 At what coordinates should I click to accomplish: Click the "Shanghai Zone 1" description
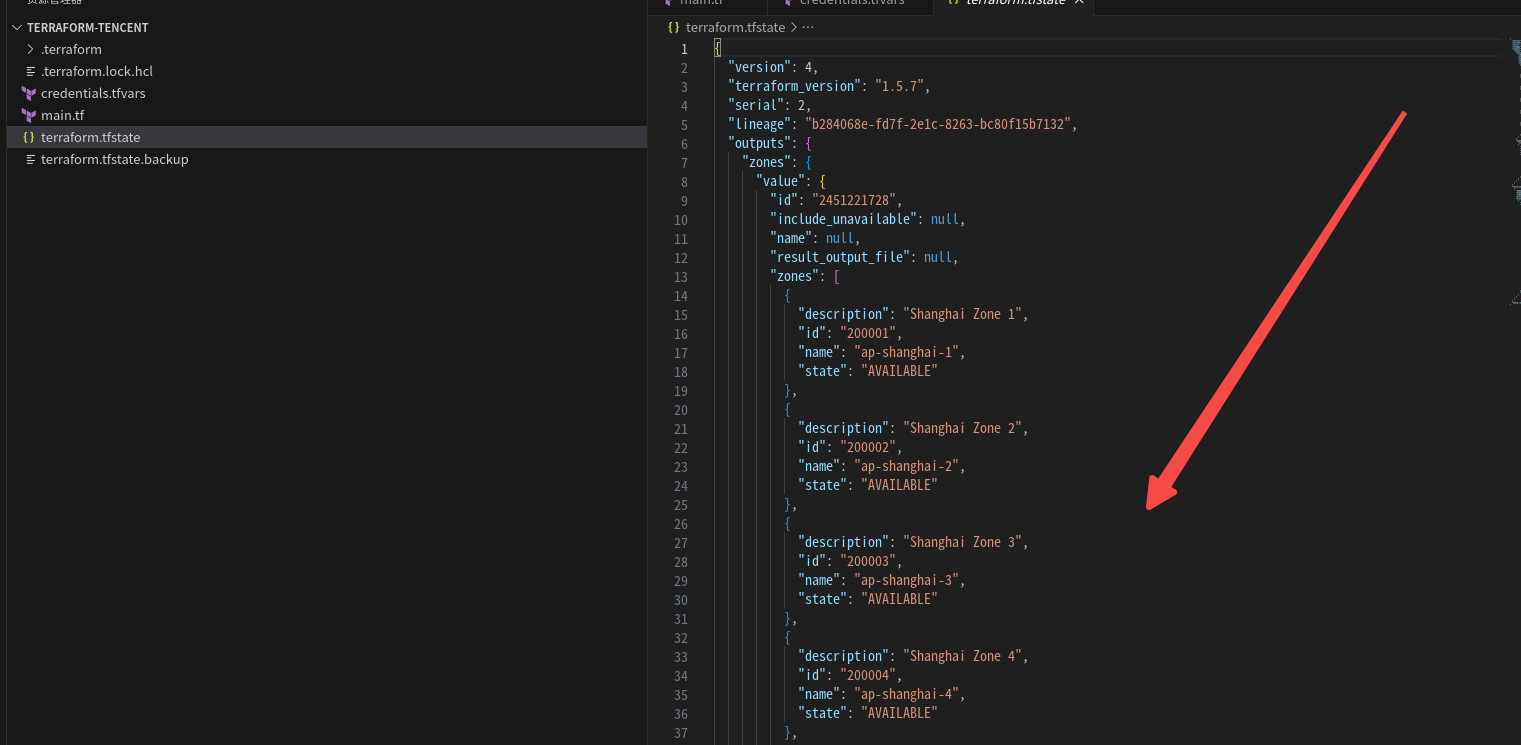tap(963, 315)
